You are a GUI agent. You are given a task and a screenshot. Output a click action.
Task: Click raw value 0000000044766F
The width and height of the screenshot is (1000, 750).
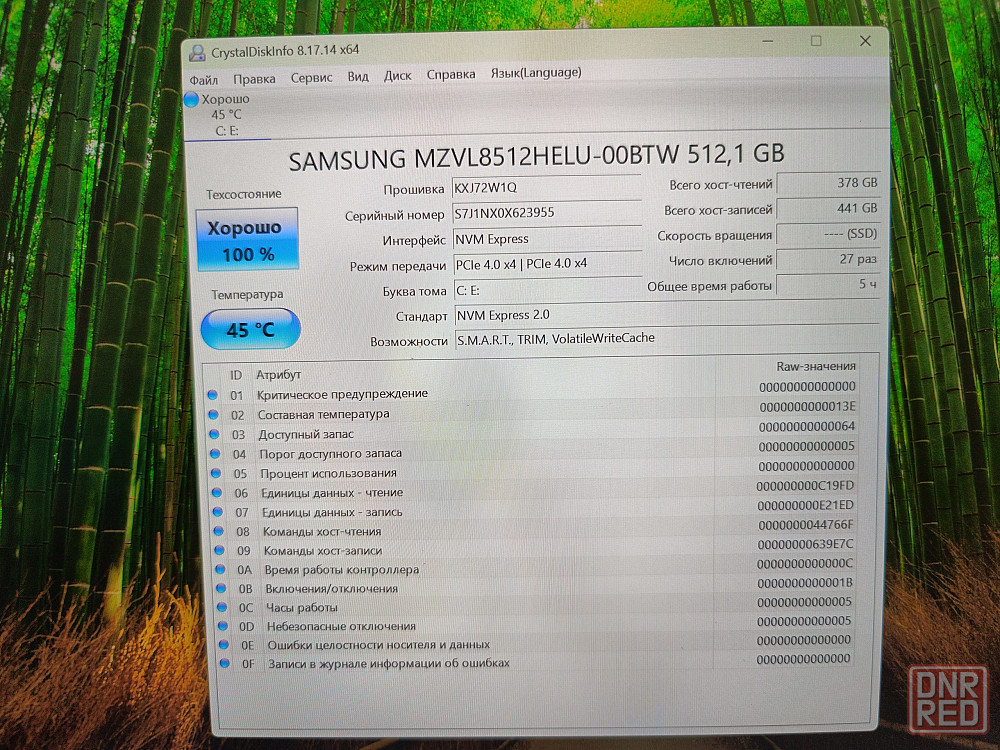[805, 526]
